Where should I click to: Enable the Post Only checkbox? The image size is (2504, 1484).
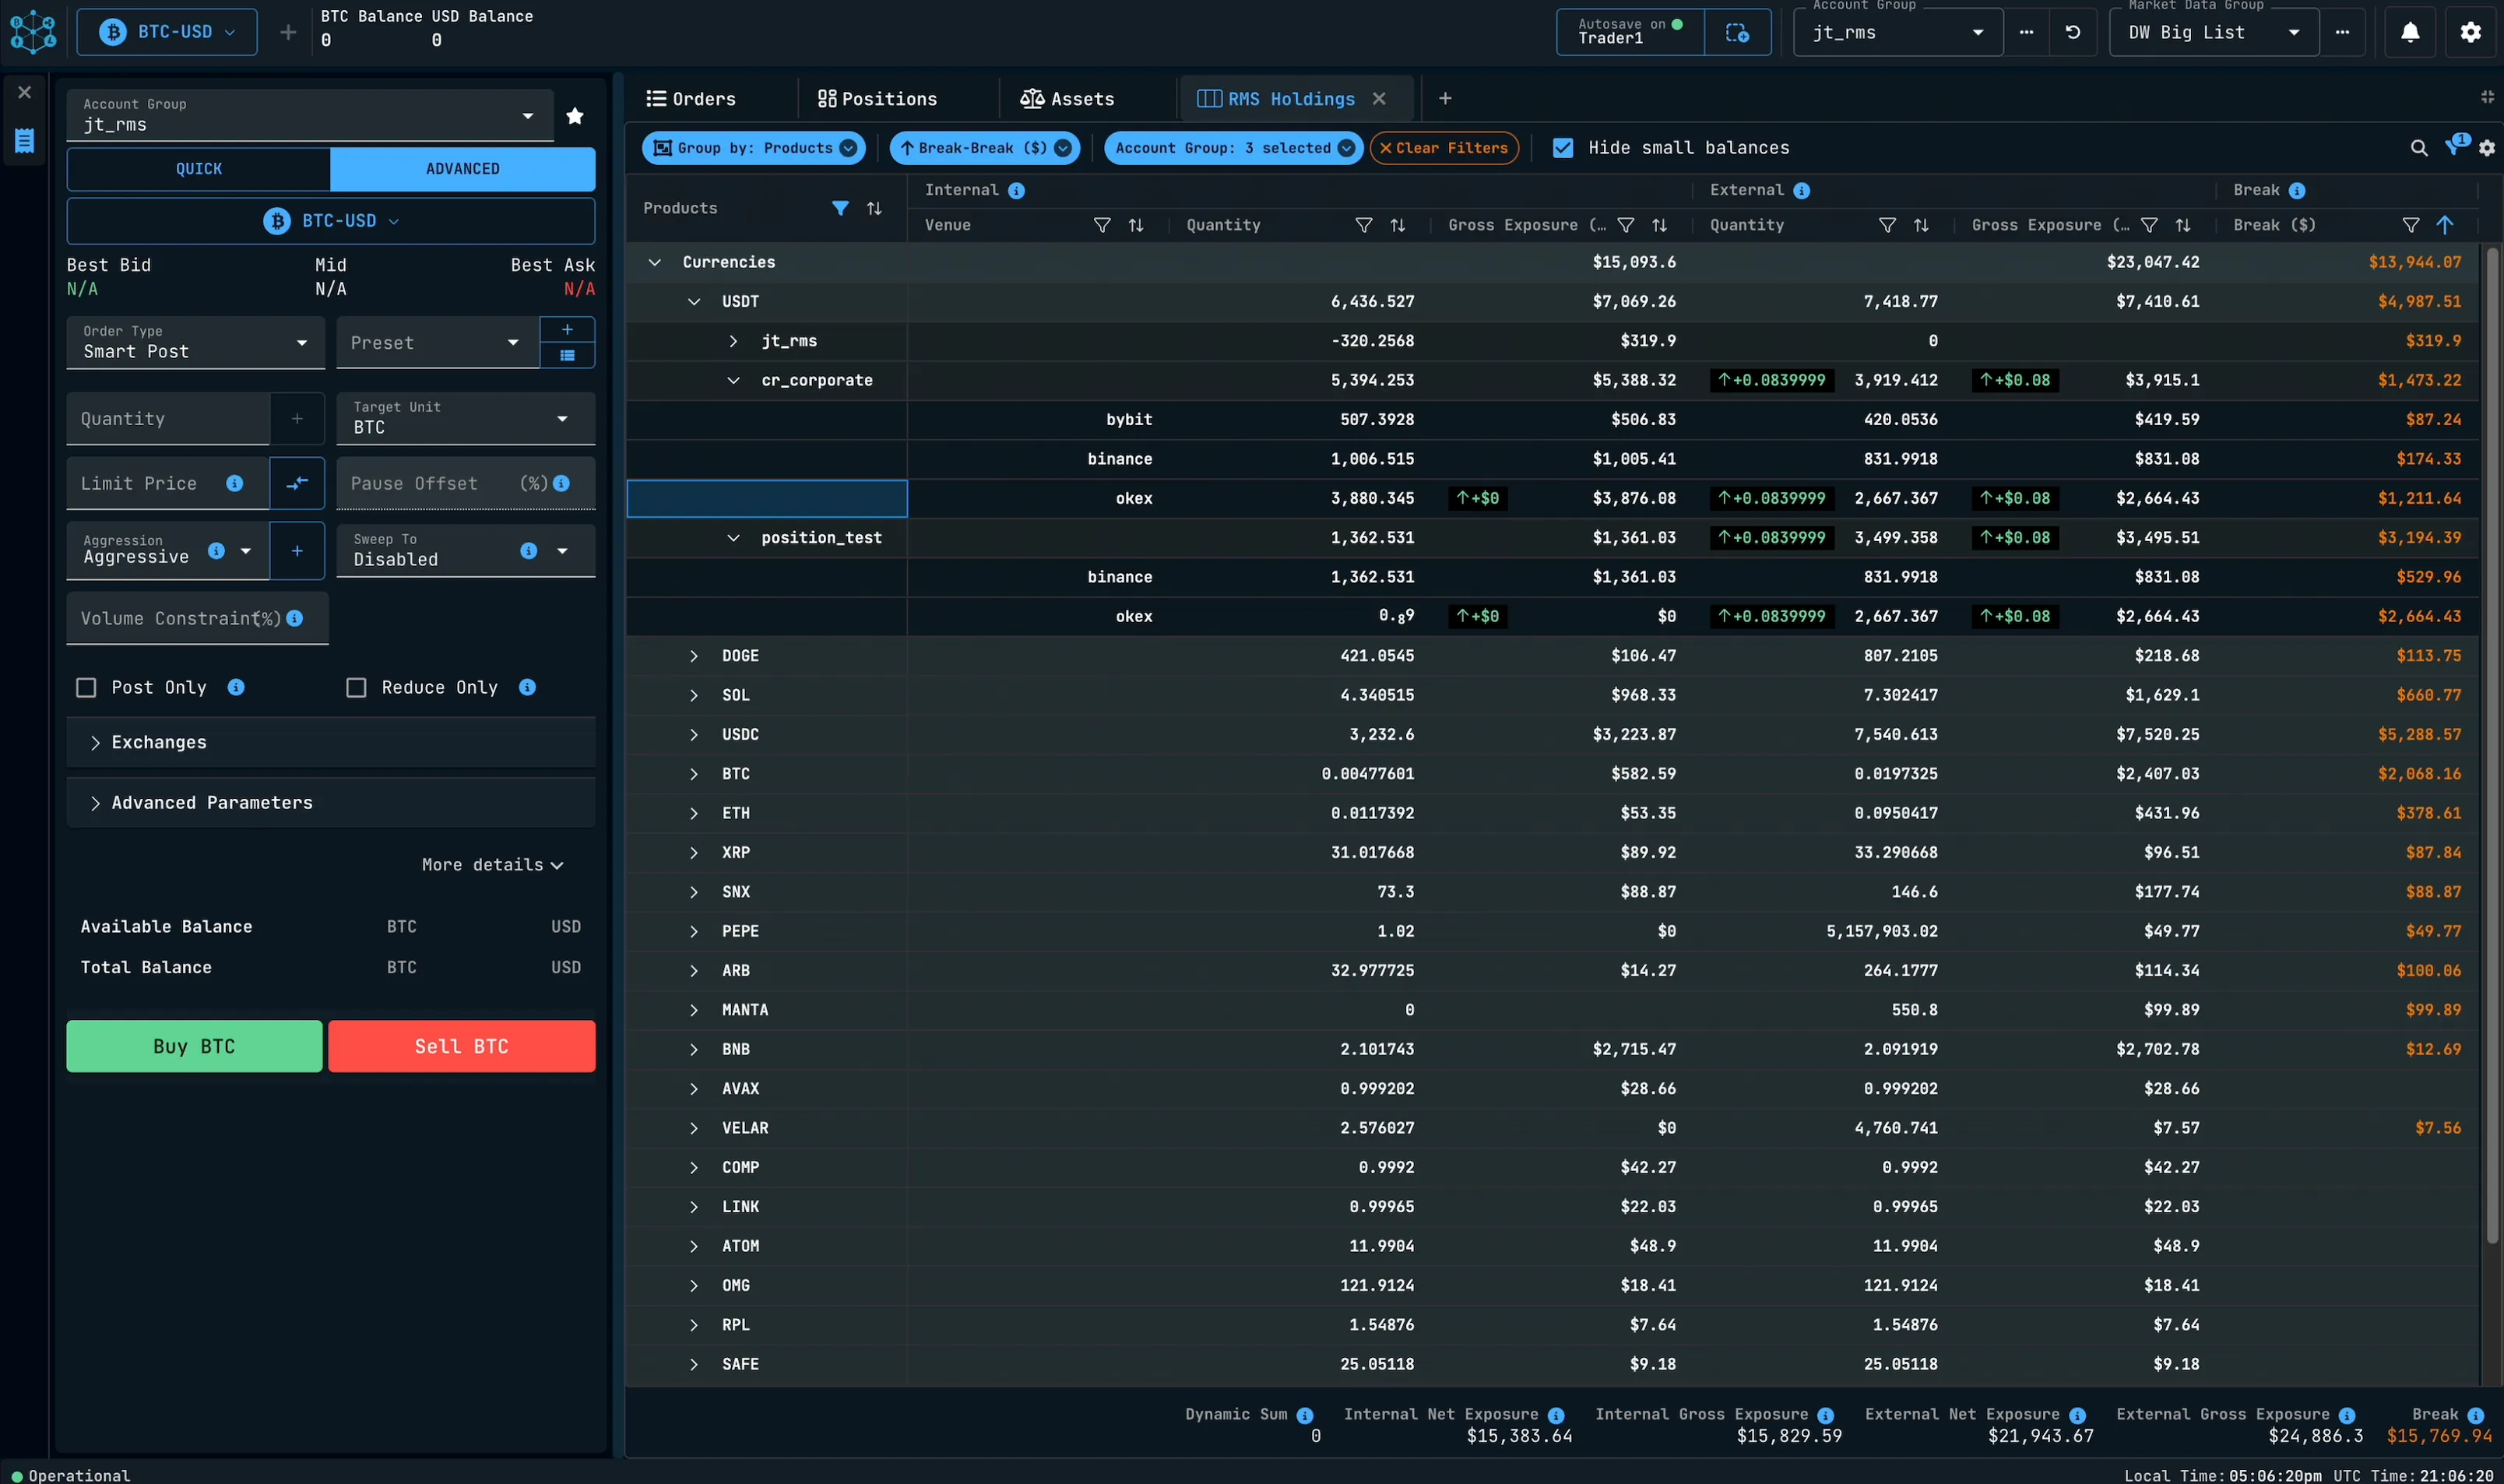point(86,687)
